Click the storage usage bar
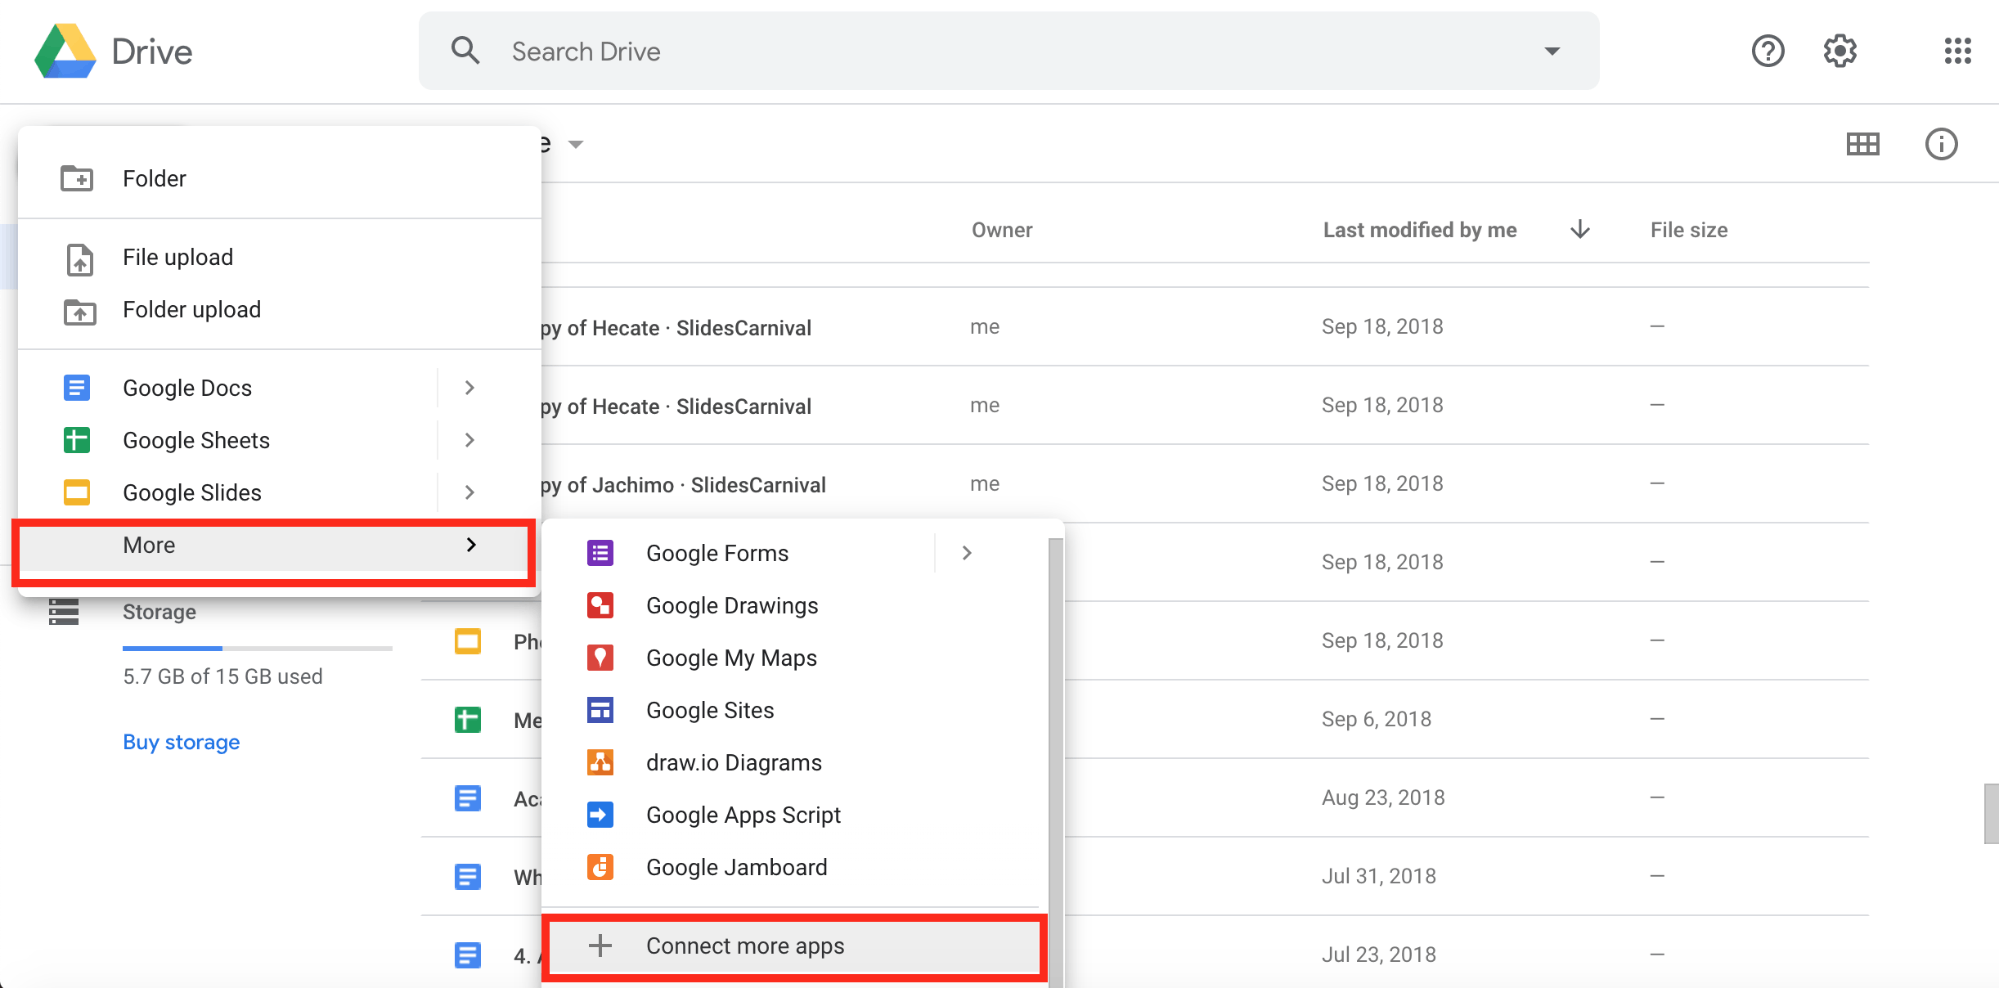Image resolution: width=1999 pixels, height=989 pixels. pos(257,648)
